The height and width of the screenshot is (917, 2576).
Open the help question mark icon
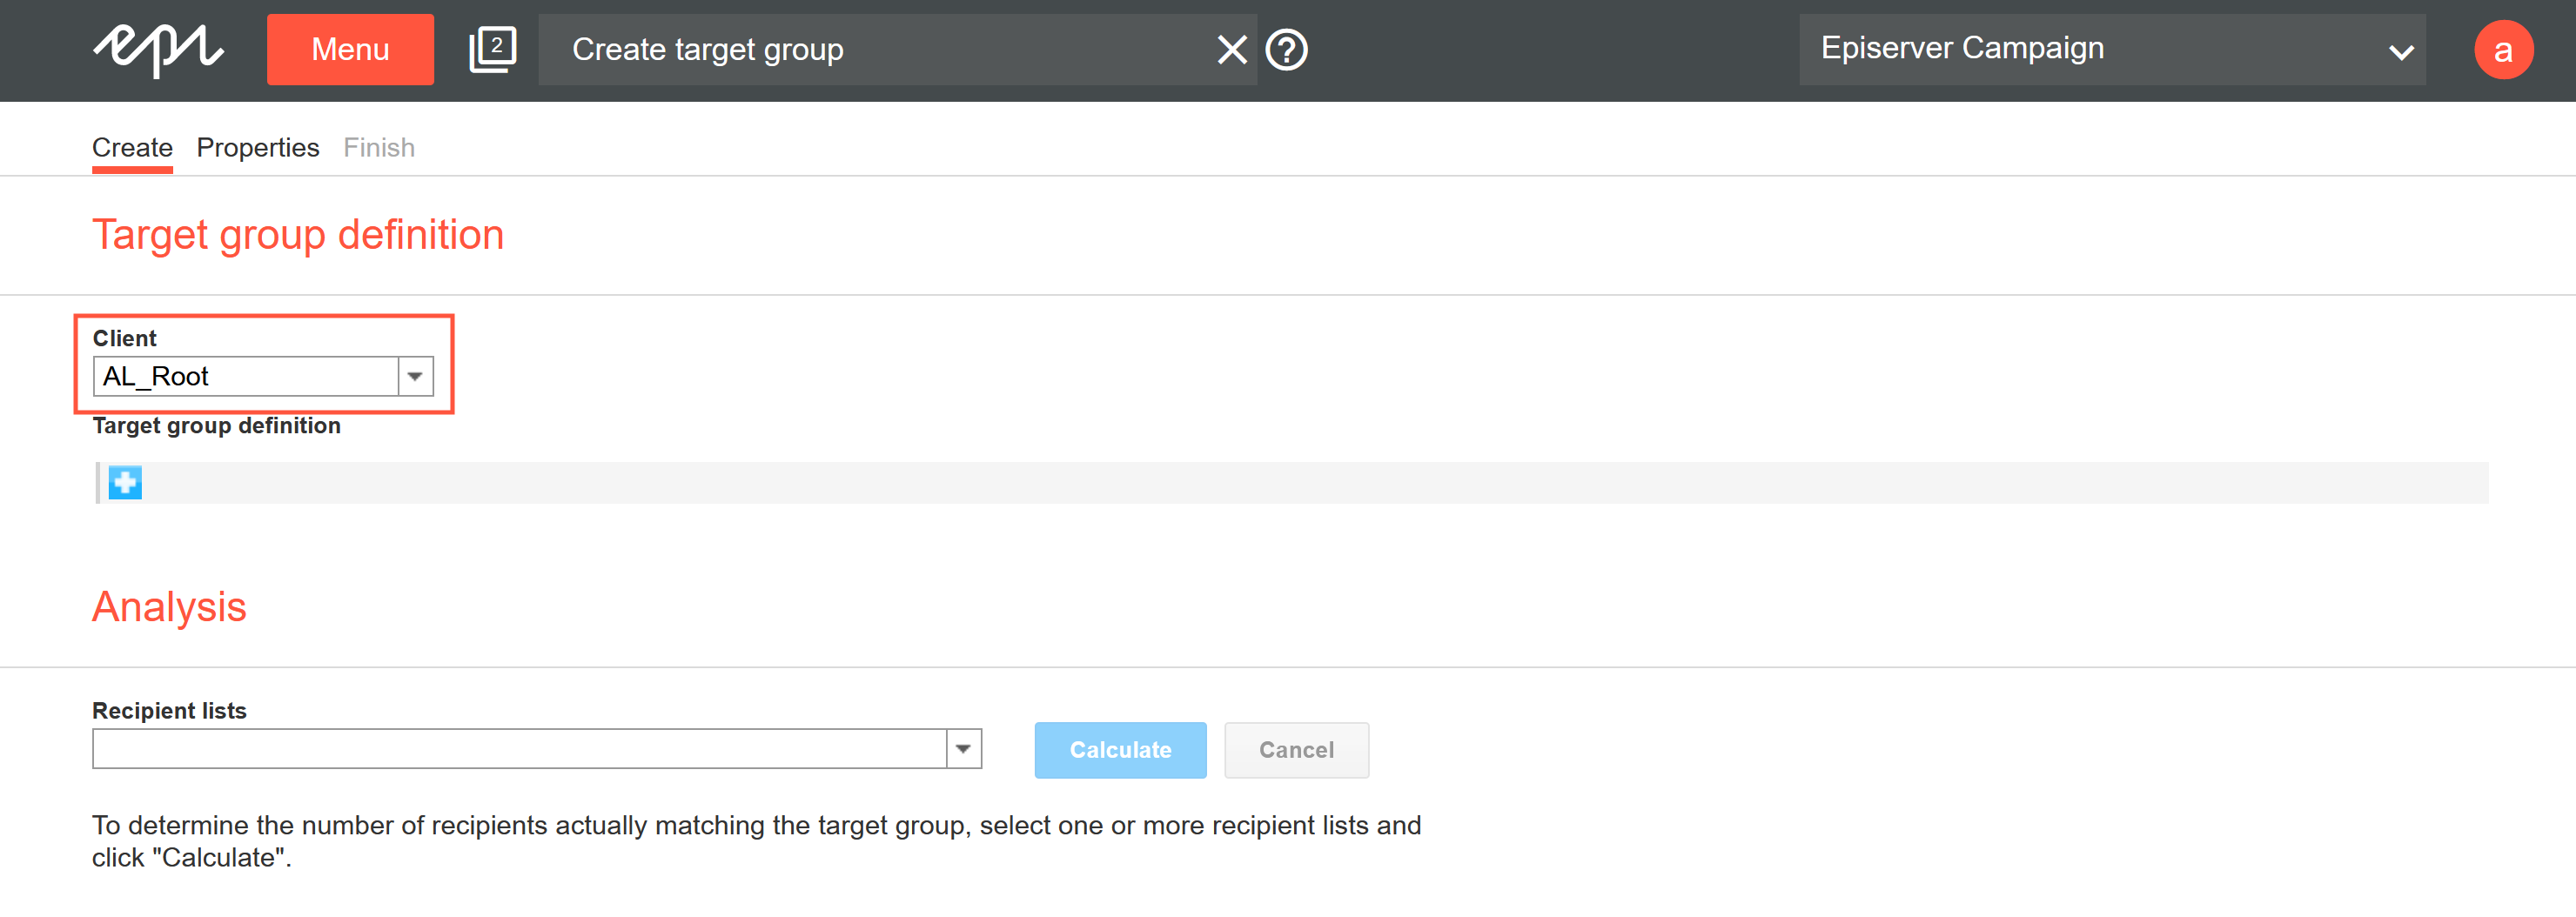1286,49
